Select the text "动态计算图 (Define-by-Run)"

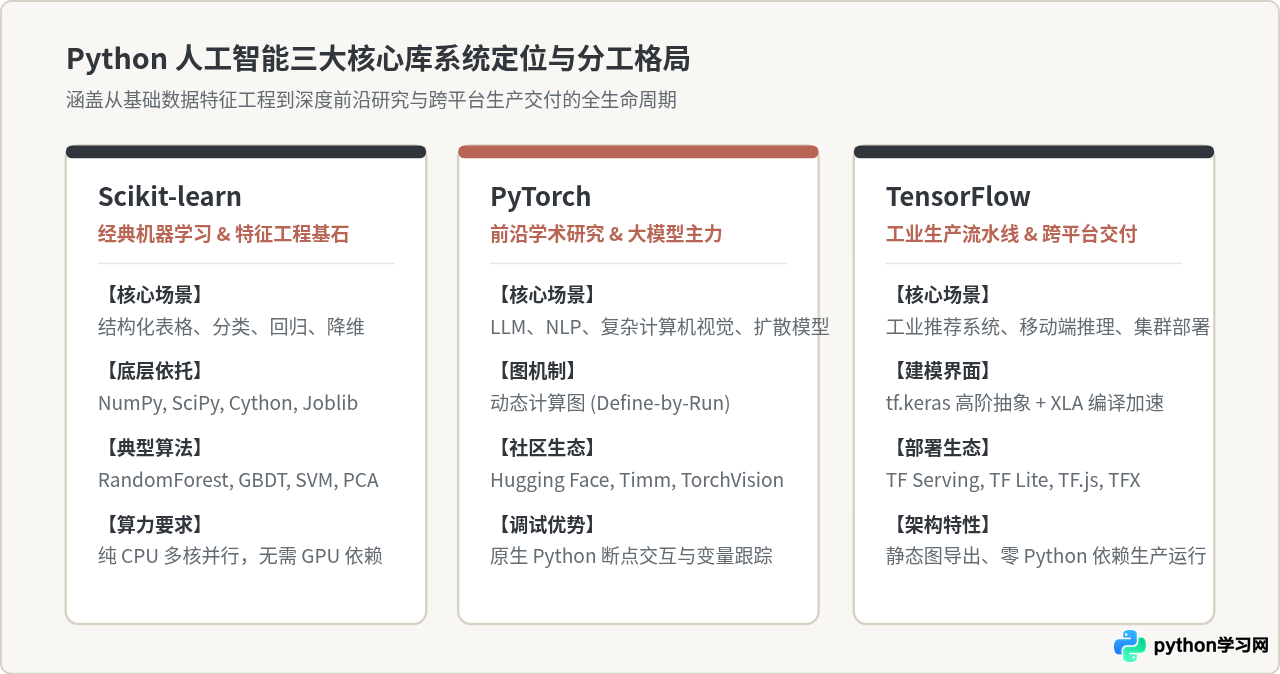coord(610,403)
